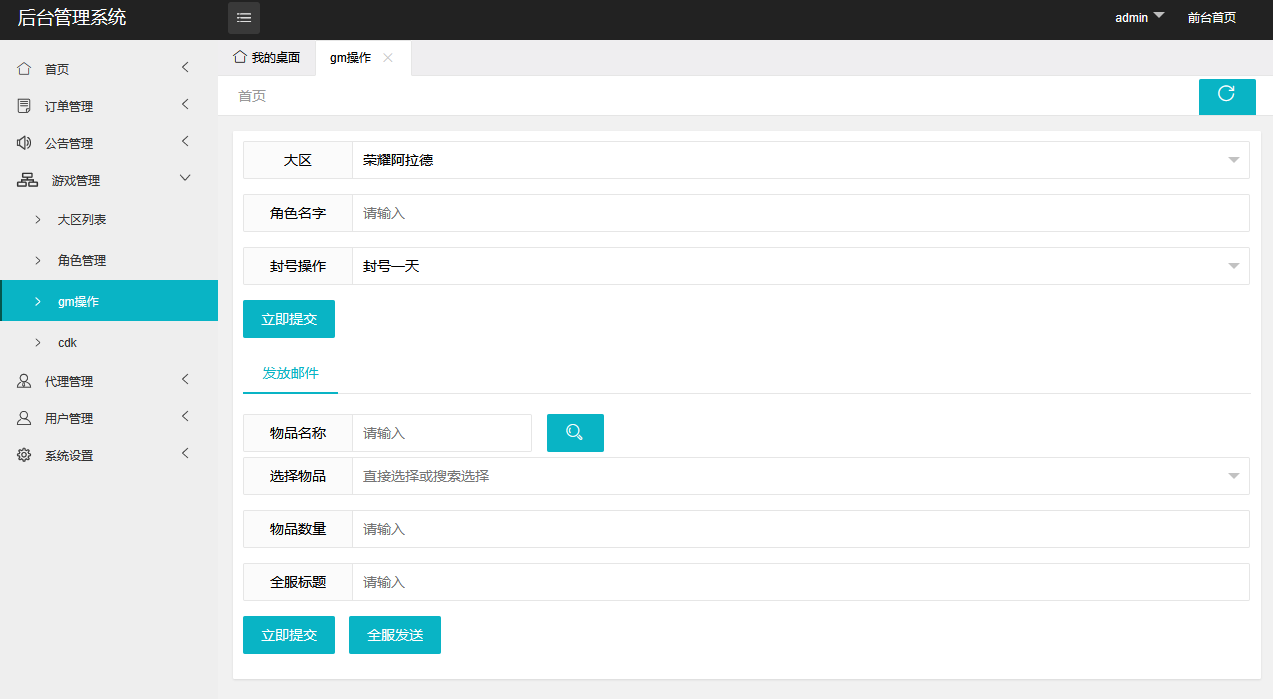Open the 系统设置 settings gear icon
Image resolution: width=1273 pixels, height=699 pixels.
pyautogui.click(x=23, y=454)
